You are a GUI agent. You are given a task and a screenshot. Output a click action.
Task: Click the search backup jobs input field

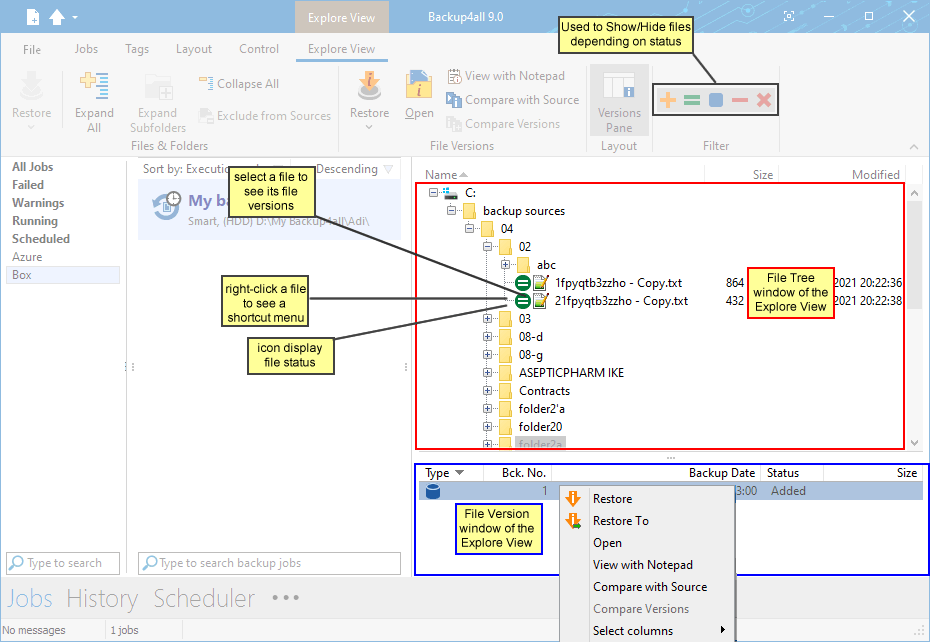270,563
